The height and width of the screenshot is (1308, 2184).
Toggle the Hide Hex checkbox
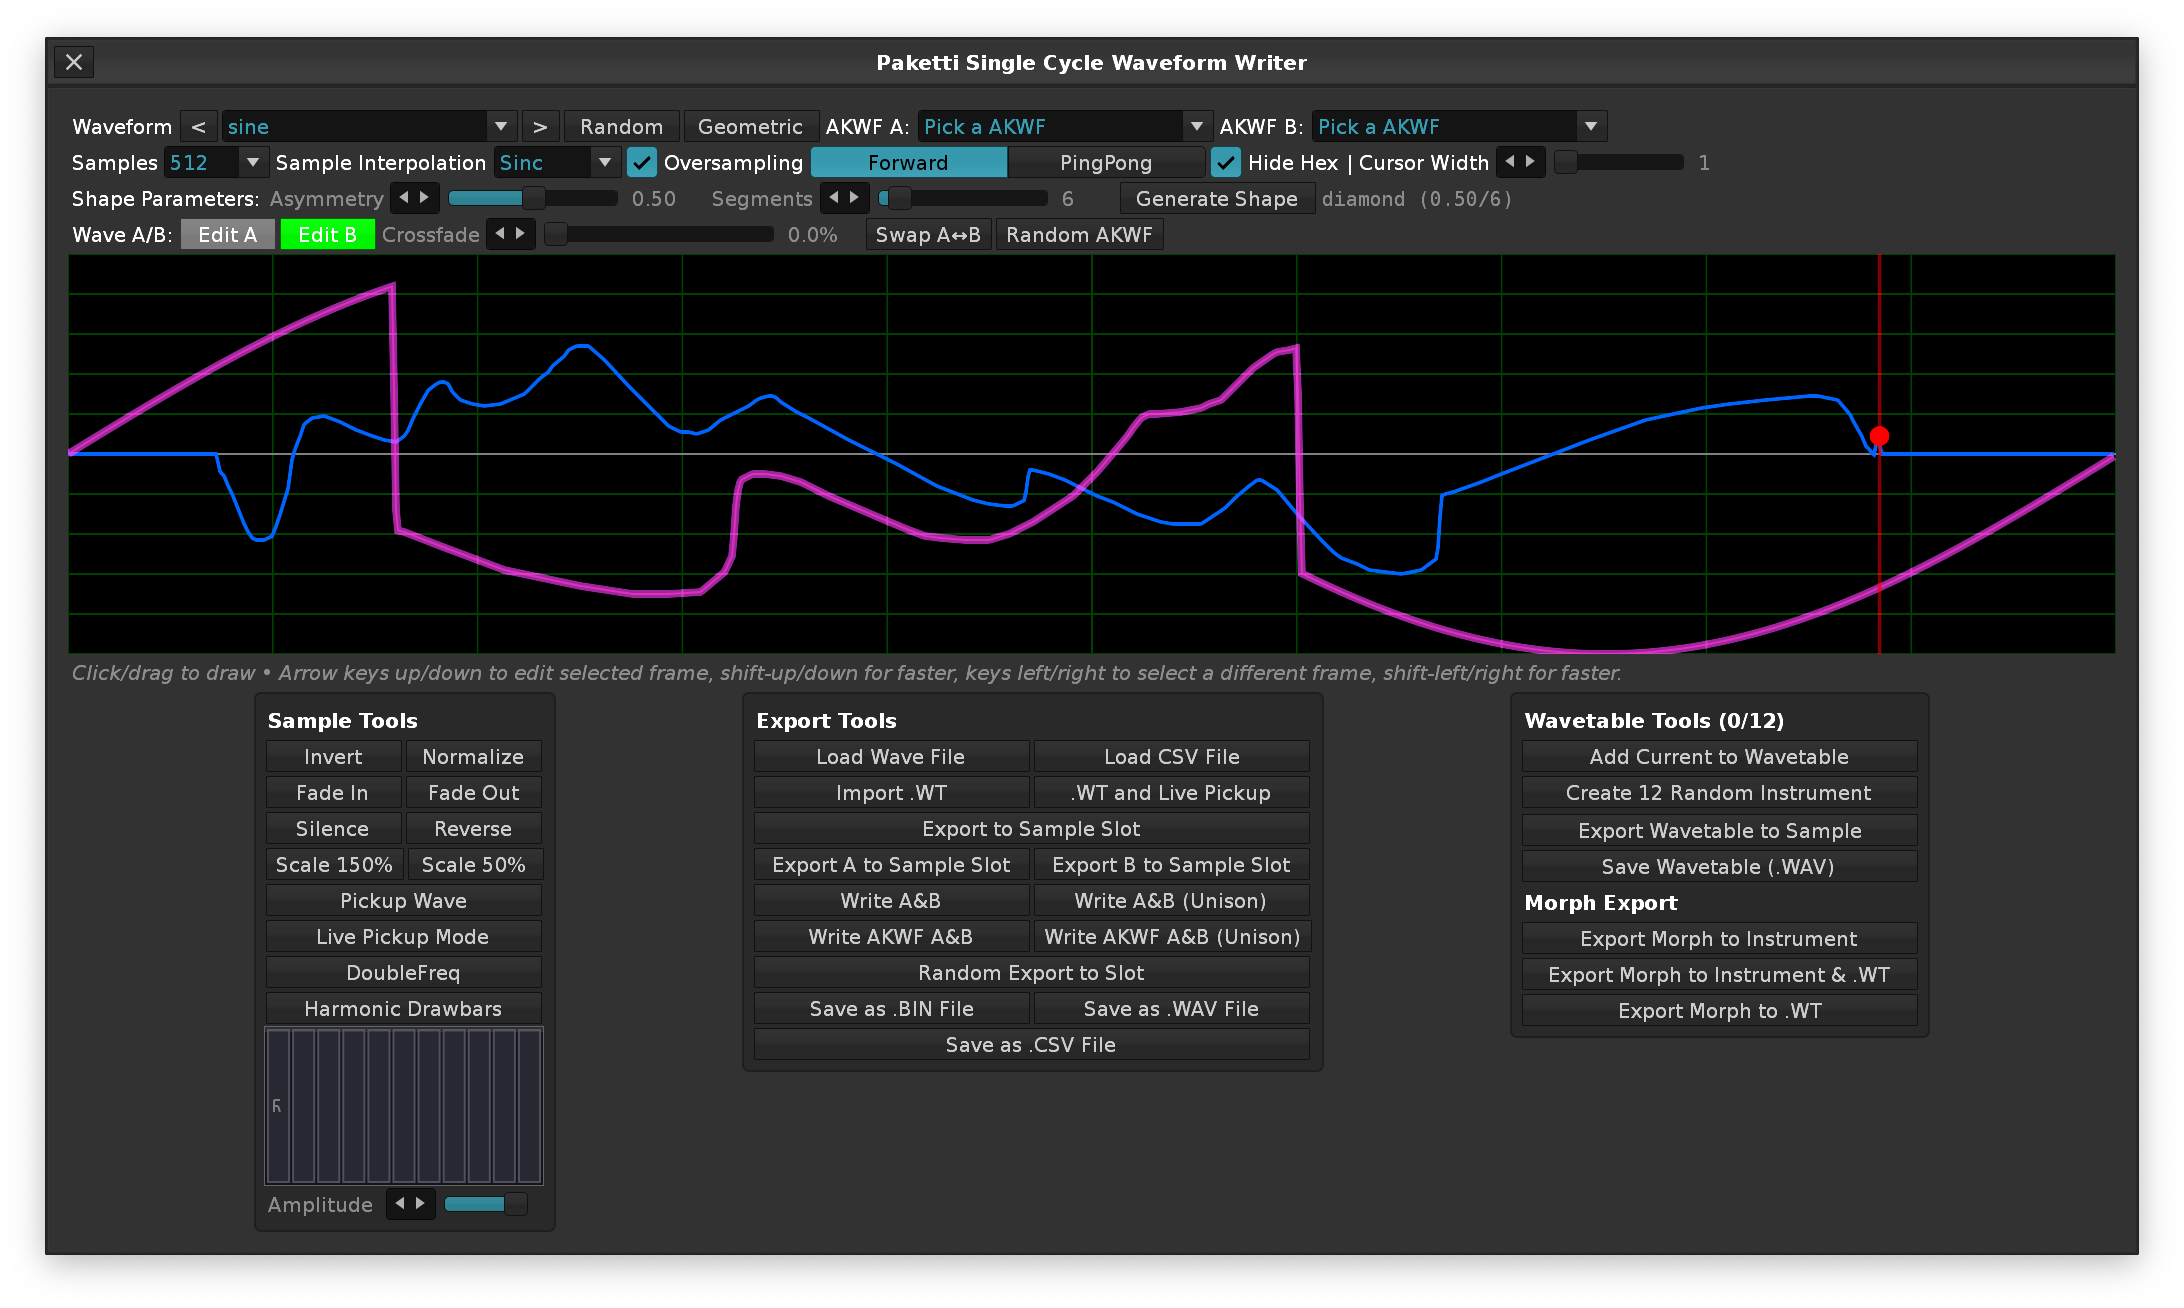click(x=1226, y=163)
